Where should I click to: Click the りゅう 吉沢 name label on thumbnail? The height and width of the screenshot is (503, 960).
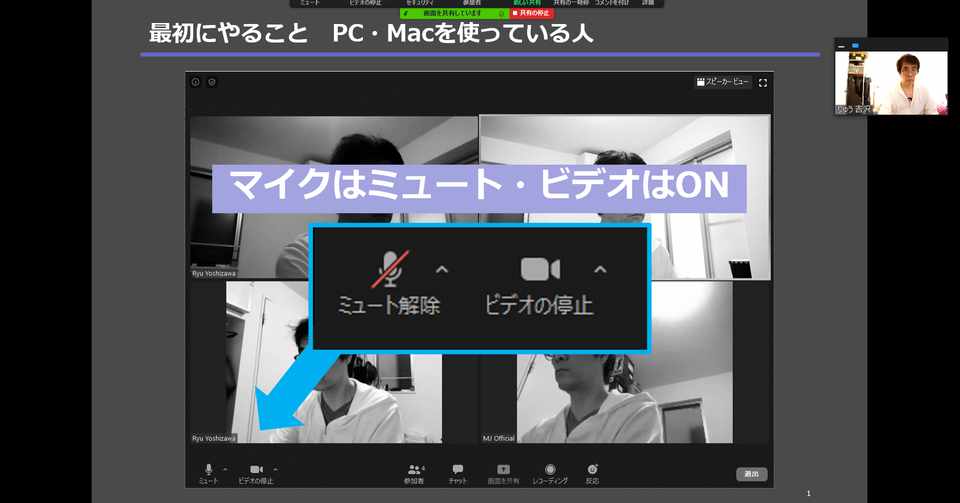pyautogui.click(x=853, y=110)
